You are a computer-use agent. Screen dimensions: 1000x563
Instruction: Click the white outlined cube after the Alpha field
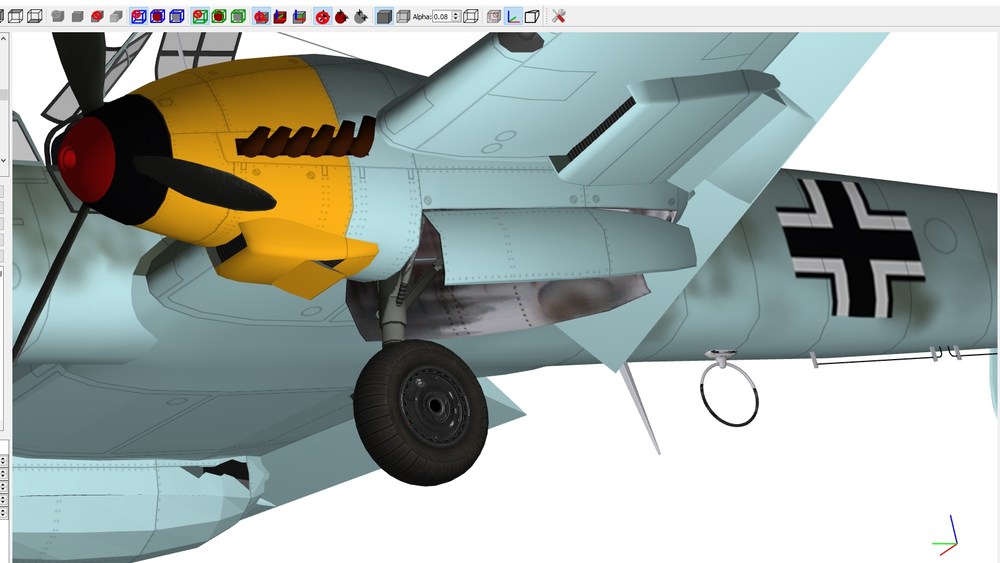pyautogui.click(x=471, y=17)
